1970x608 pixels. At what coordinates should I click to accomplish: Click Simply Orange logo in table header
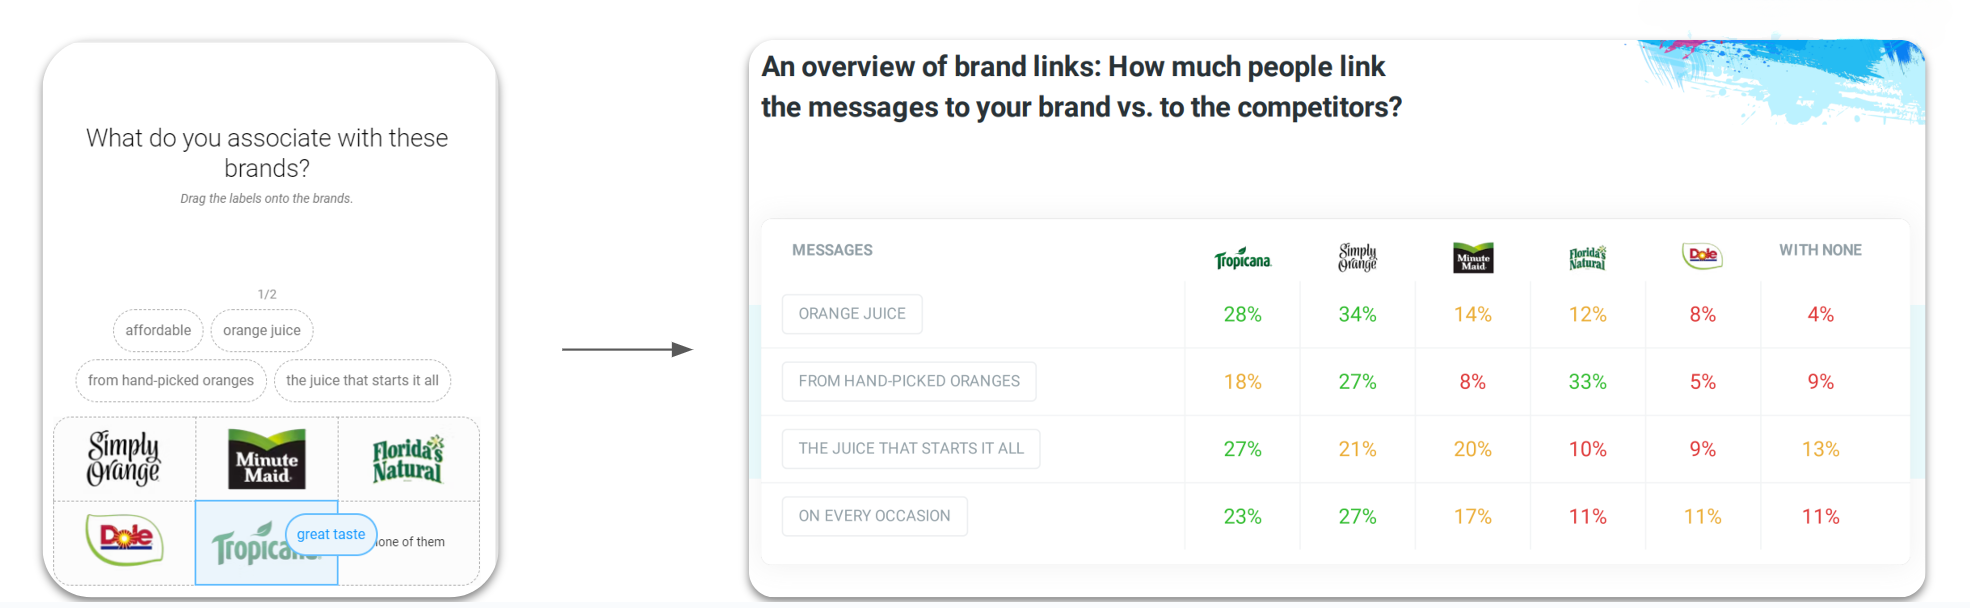(1358, 257)
